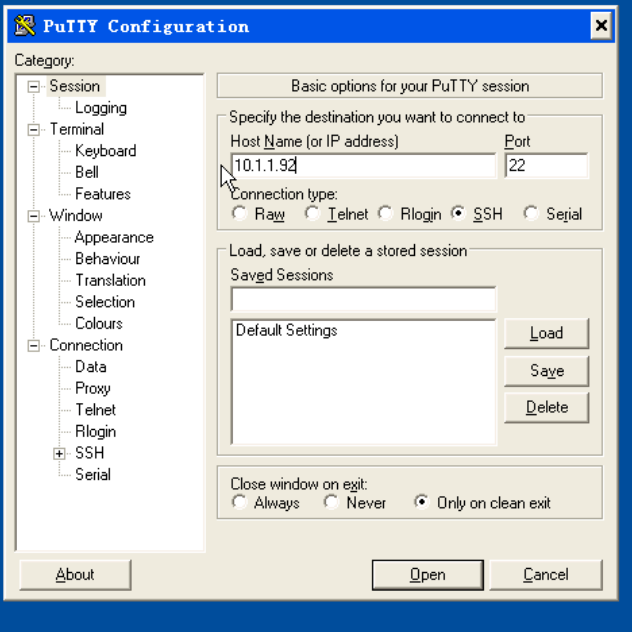632x632 pixels.
Task: Open the Bell settings category
Action: [x=87, y=173]
